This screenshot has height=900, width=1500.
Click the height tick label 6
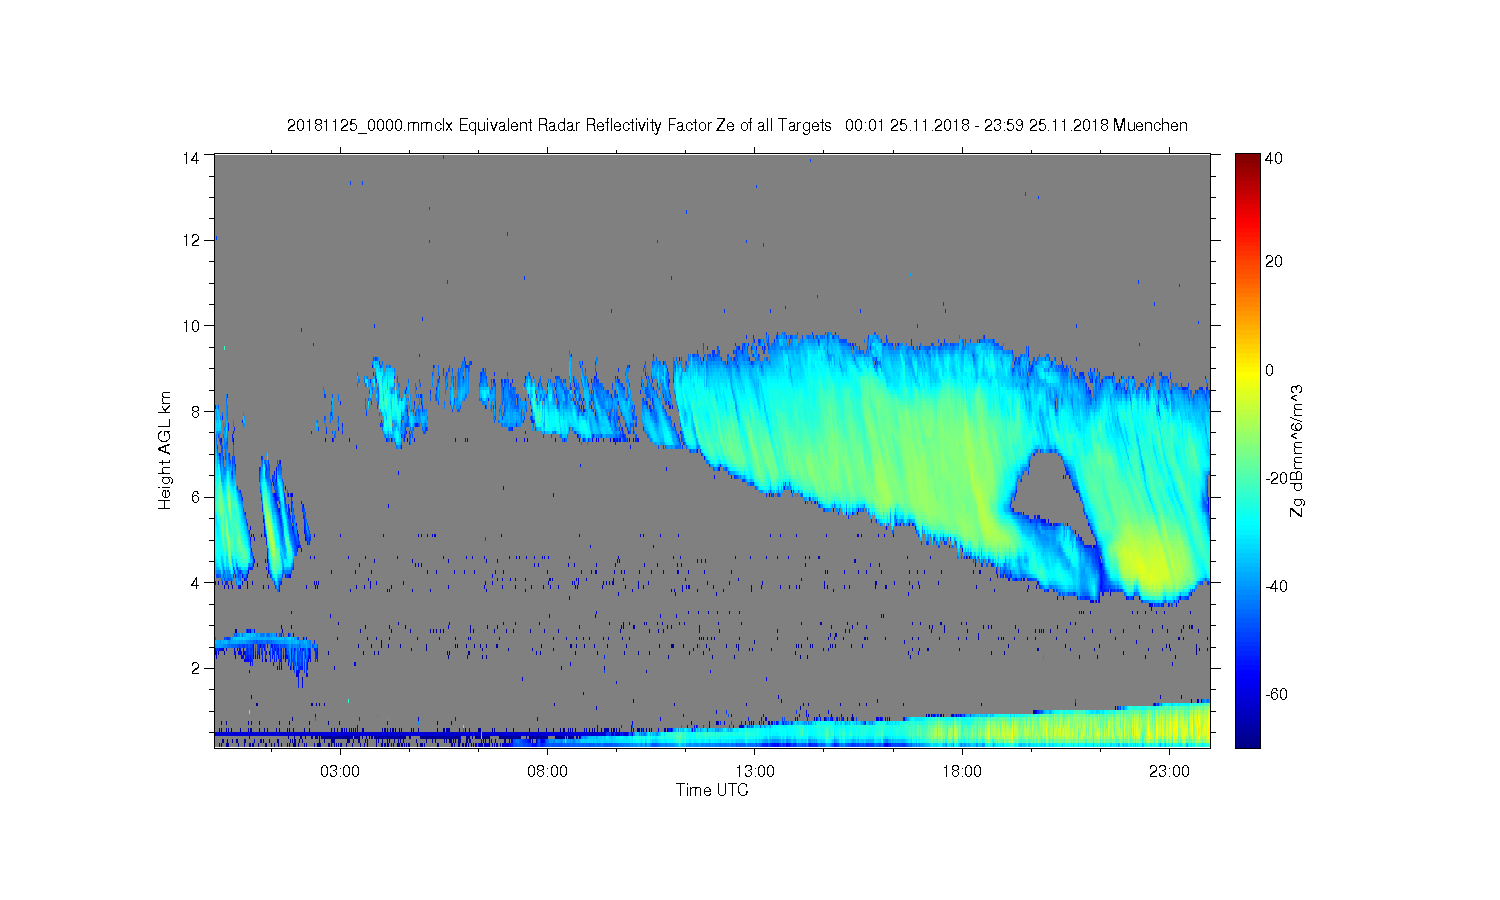(x=196, y=497)
